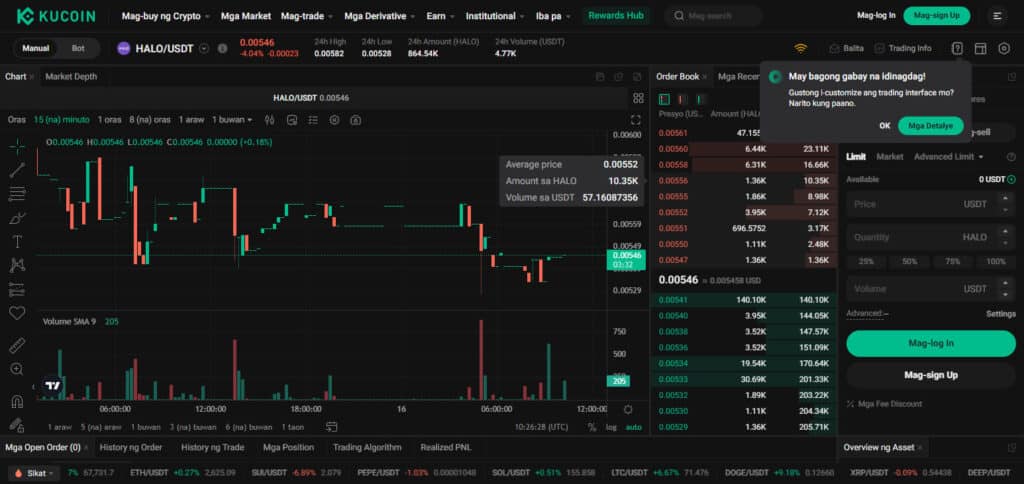This screenshot has width=1024, height=484.
Task: Click the Quantity HALO input field
Action: click(931, 237)
